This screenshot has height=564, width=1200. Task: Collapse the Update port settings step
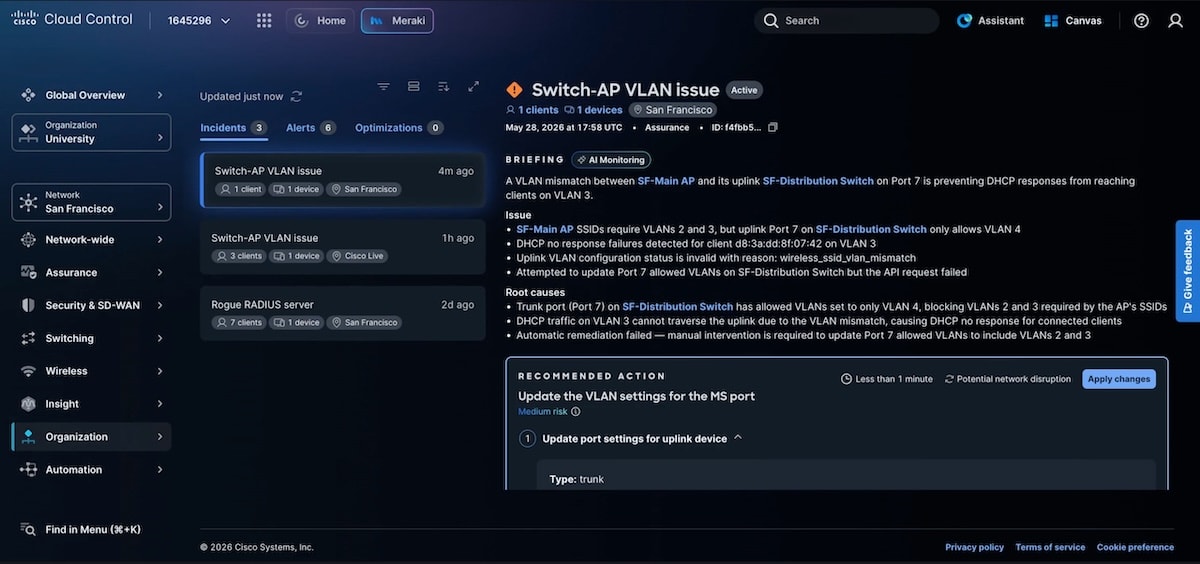tap(738, 438)
